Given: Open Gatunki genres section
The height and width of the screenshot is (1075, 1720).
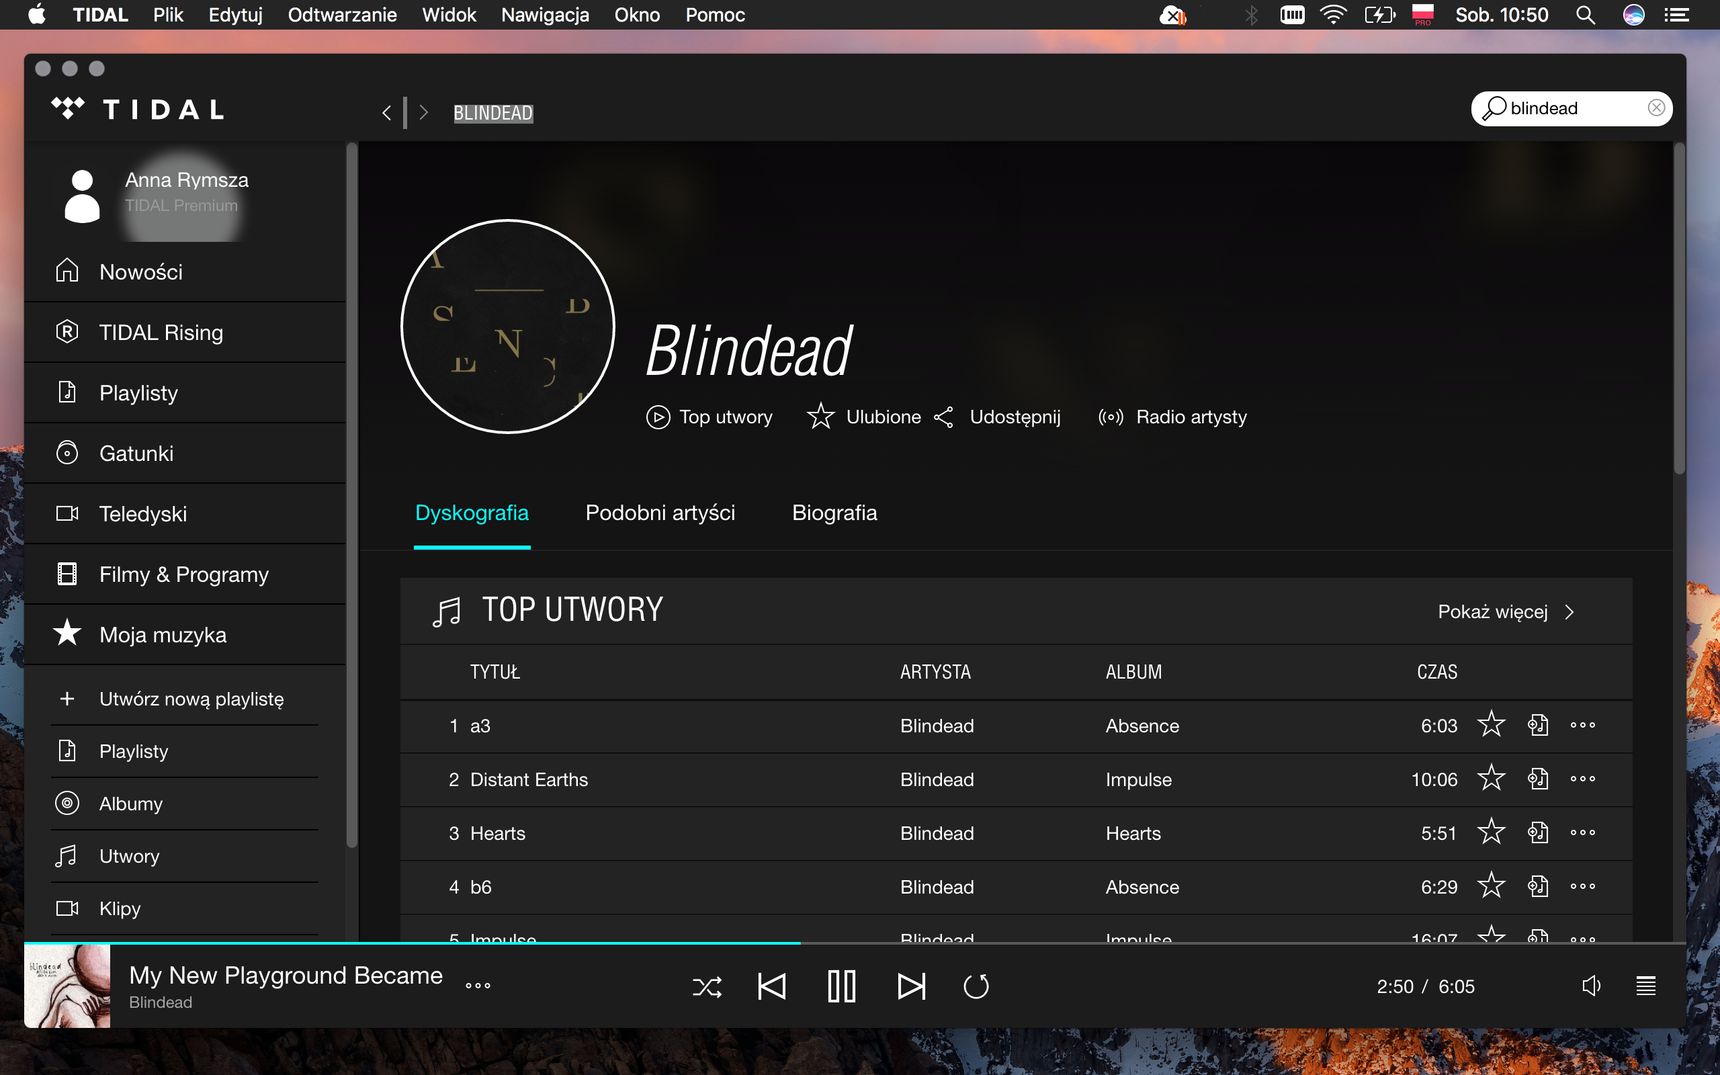Looking at the screenshot, I should point(185,454).
